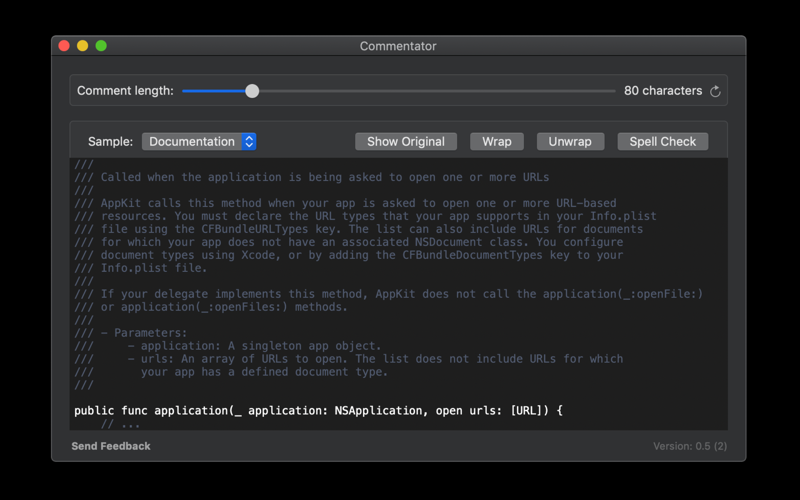
Task: Click the Version 0.5 (2) label
Action: point(690,446)
